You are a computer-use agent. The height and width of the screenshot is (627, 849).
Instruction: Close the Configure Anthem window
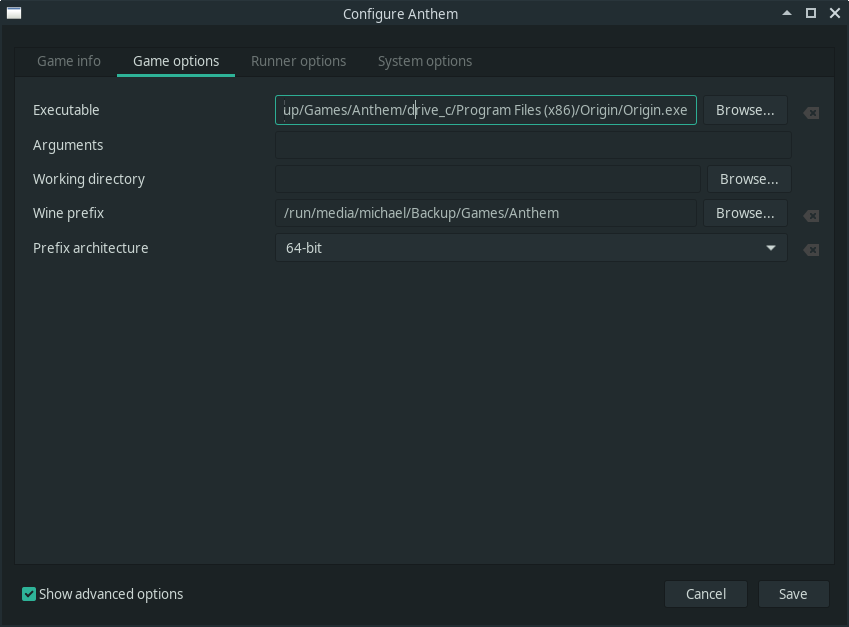pos(834,13)
